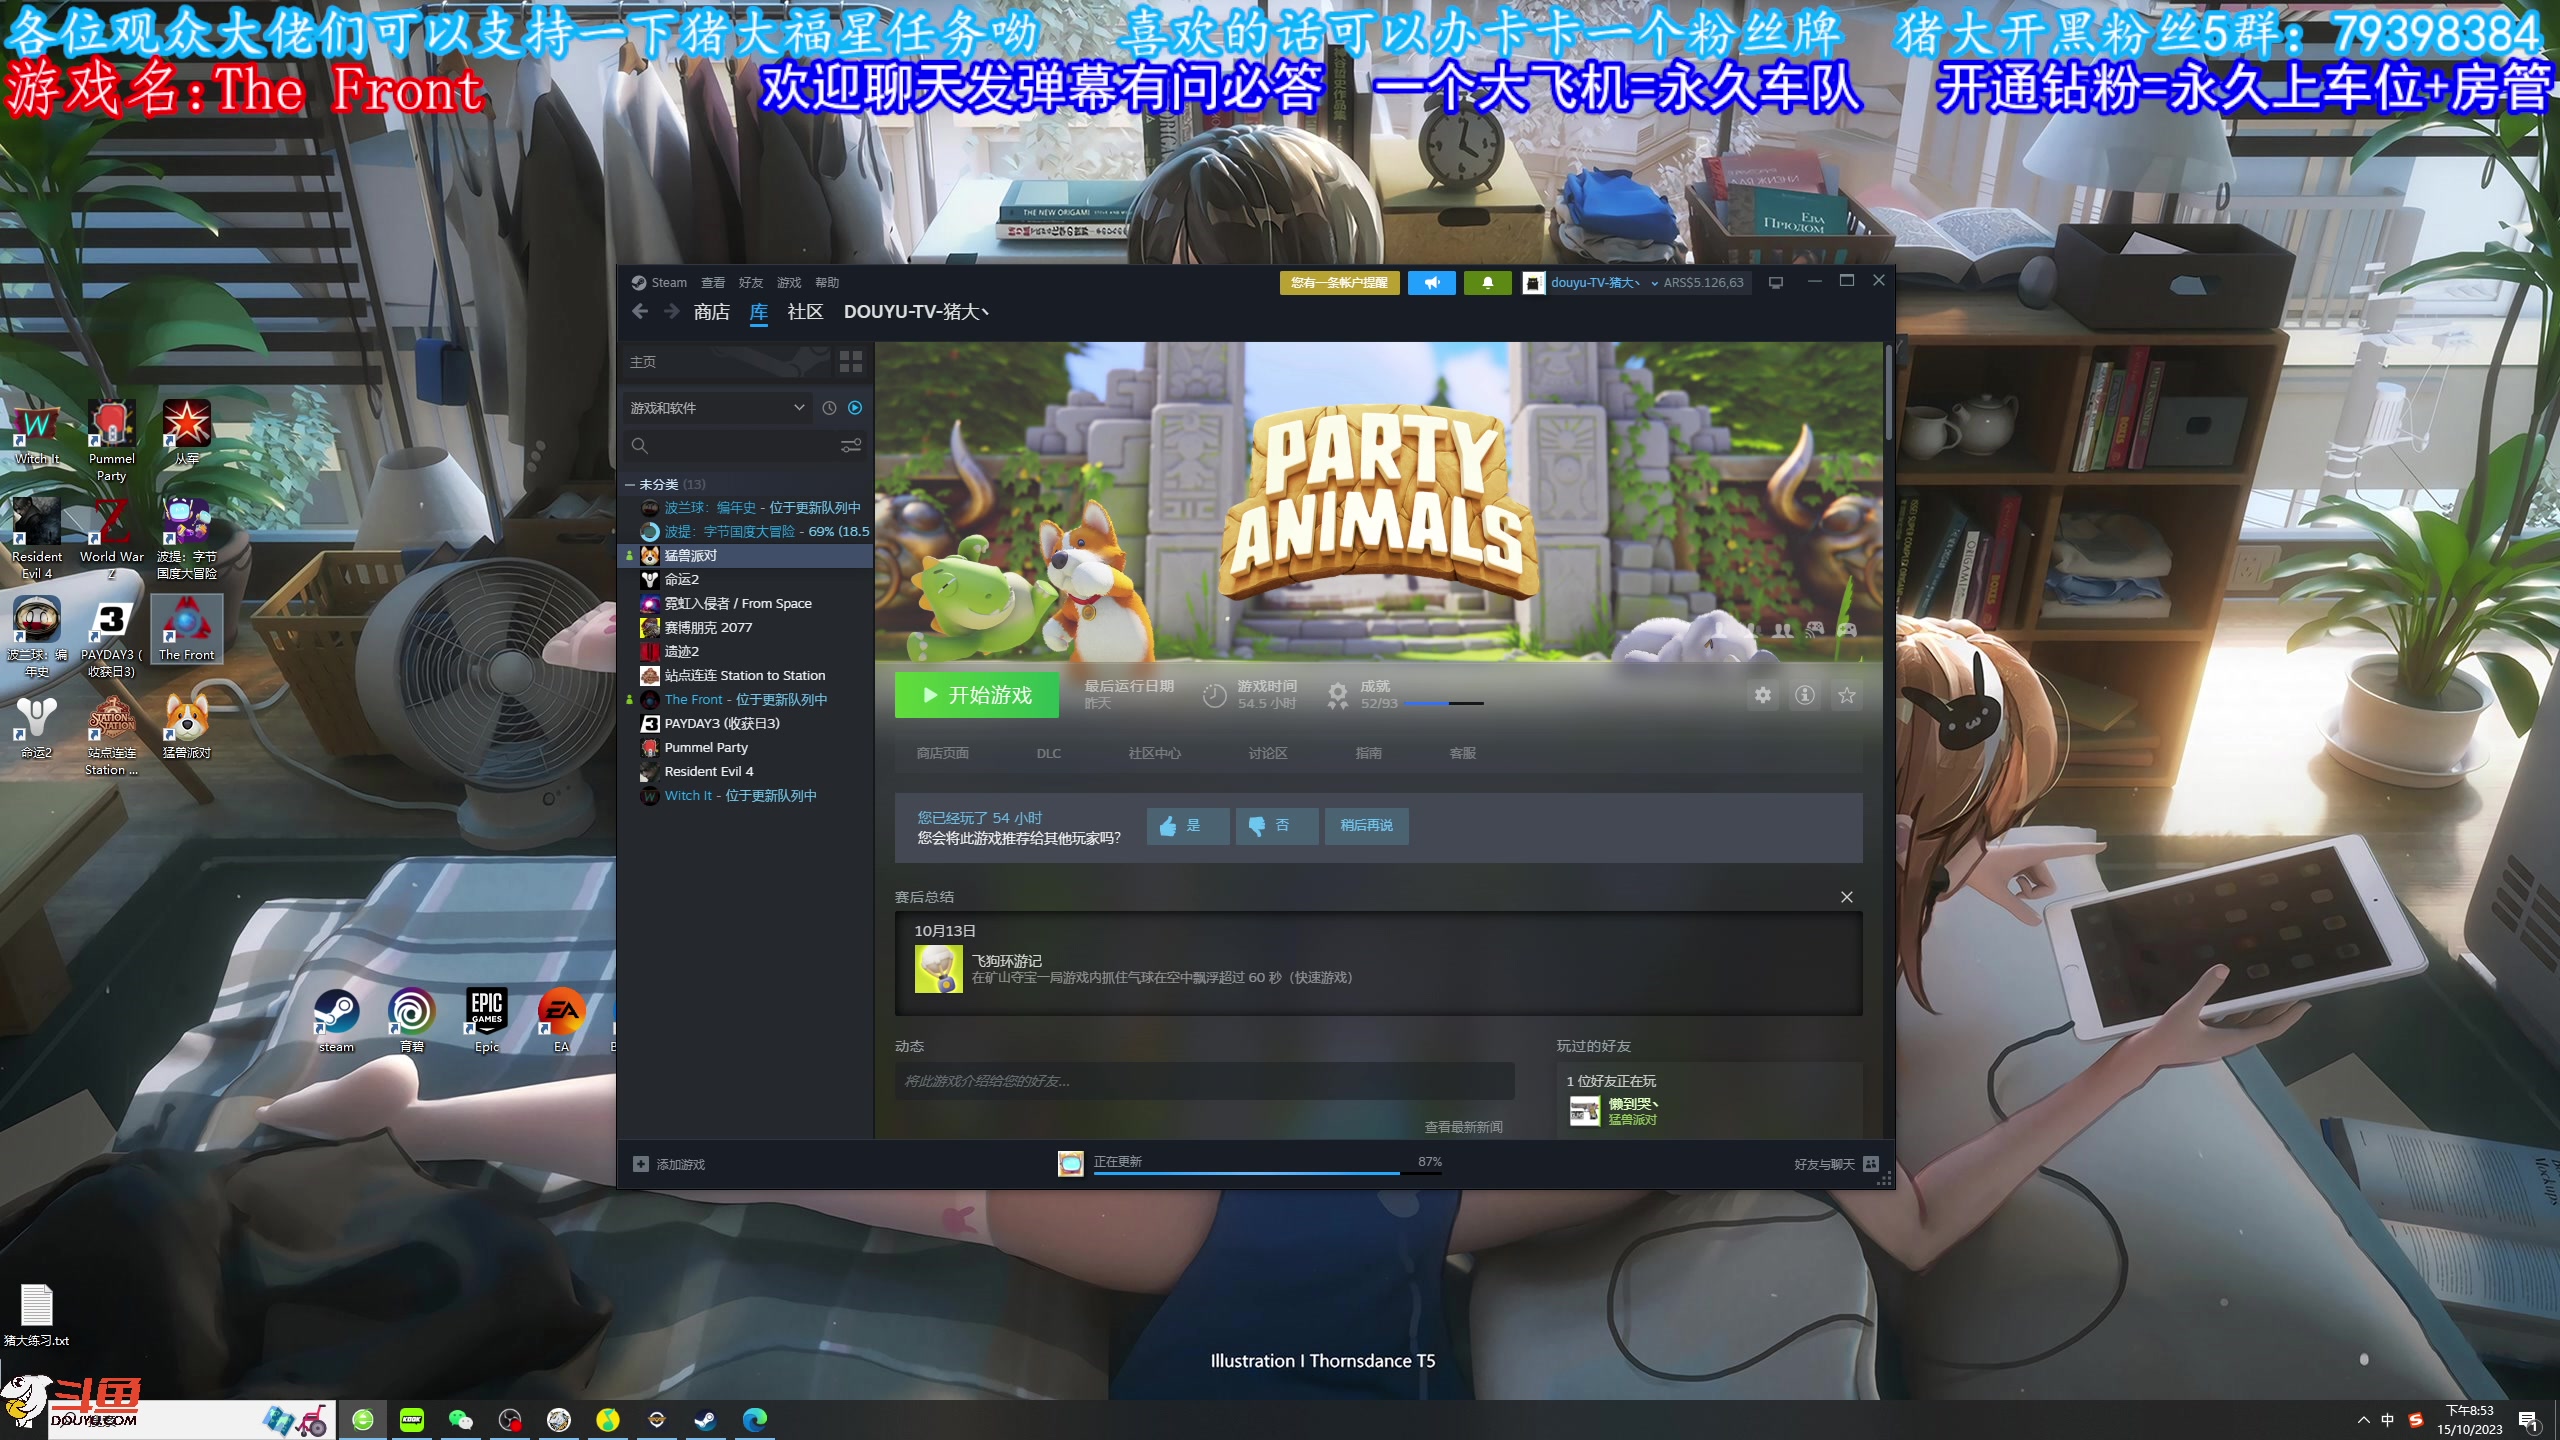Open 商店页面 tab
2560x1440 pixels.
point(943,753)
